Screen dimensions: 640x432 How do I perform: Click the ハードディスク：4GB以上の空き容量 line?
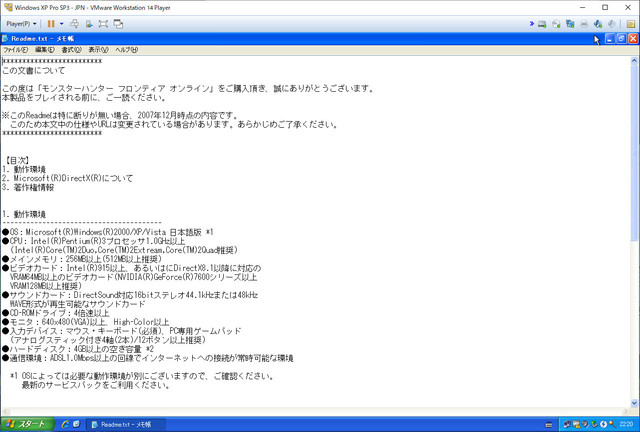[78, 349]
